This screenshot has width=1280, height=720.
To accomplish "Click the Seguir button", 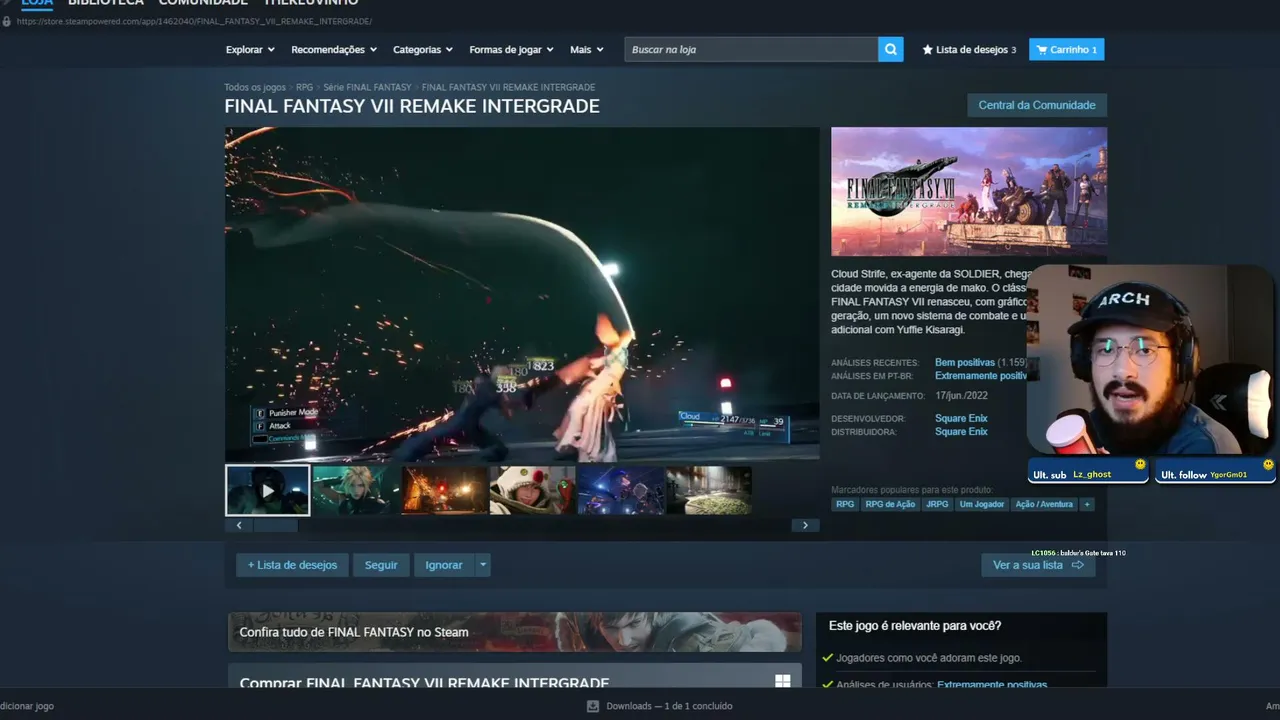I will click(381, 565).
